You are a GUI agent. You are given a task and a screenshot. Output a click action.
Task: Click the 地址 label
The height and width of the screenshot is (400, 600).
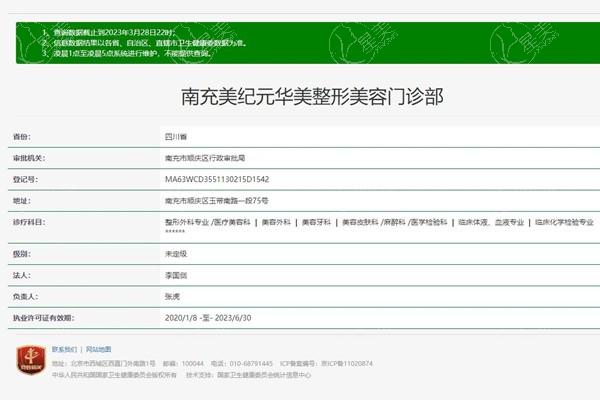(x=22, y=201)
